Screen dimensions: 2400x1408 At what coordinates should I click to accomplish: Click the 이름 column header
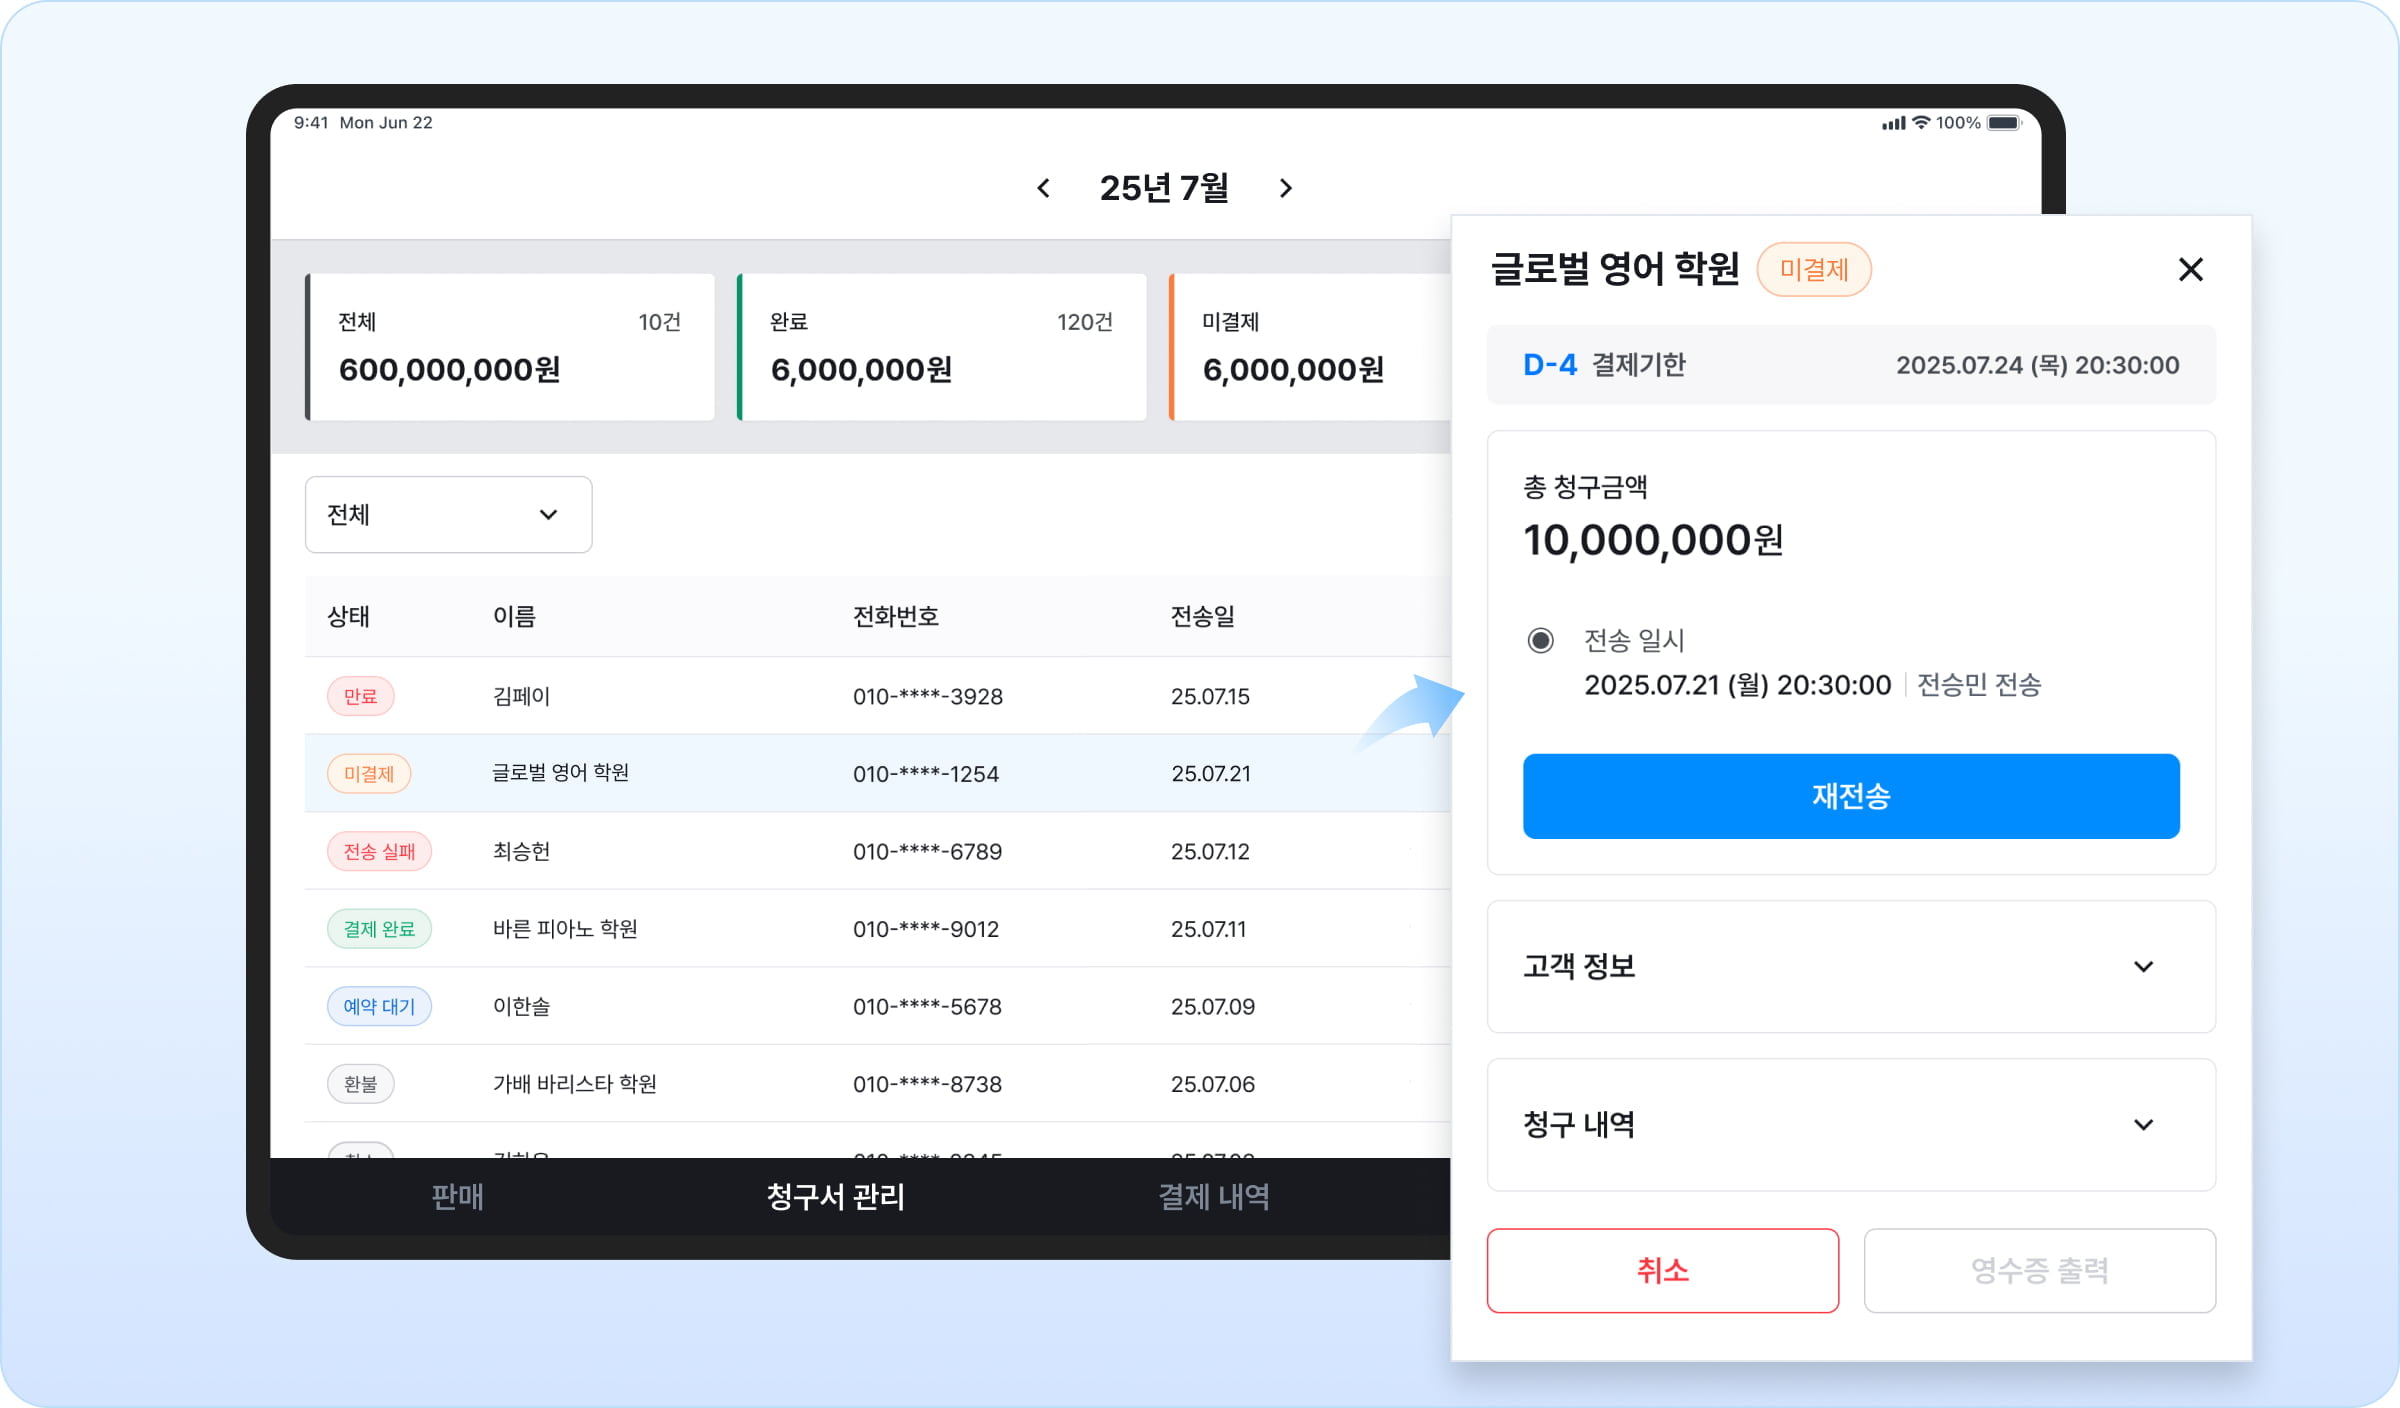coord(514,616)
